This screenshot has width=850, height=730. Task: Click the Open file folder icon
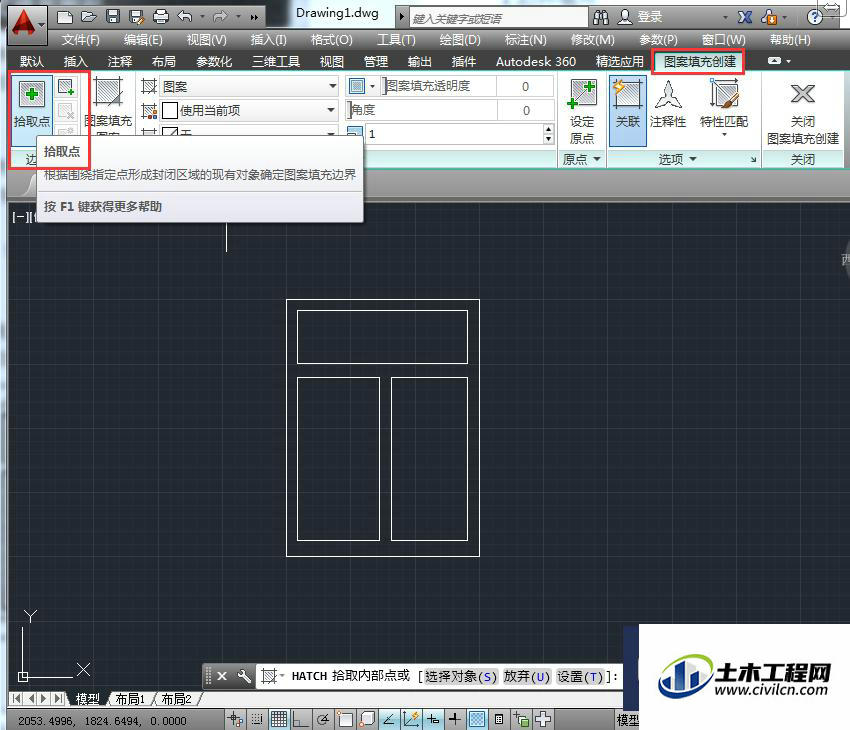pos(89,17)
